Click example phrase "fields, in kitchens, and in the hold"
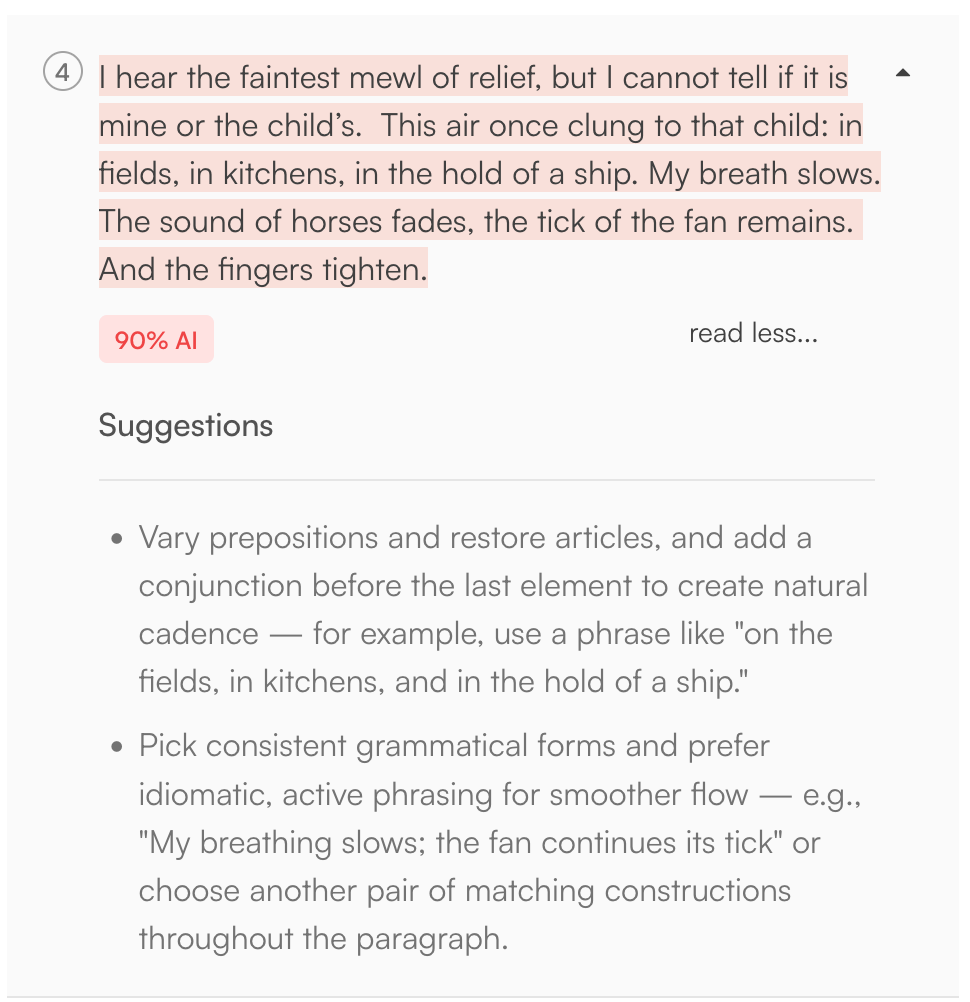The height and width of the screenshot is (1002, 970). (x=400, y=682)
